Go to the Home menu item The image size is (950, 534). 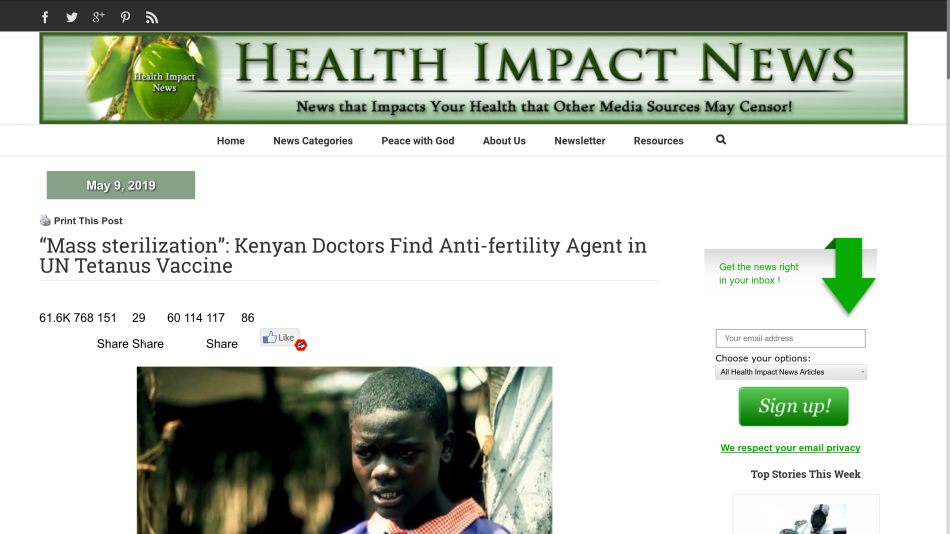coord(231,141)
